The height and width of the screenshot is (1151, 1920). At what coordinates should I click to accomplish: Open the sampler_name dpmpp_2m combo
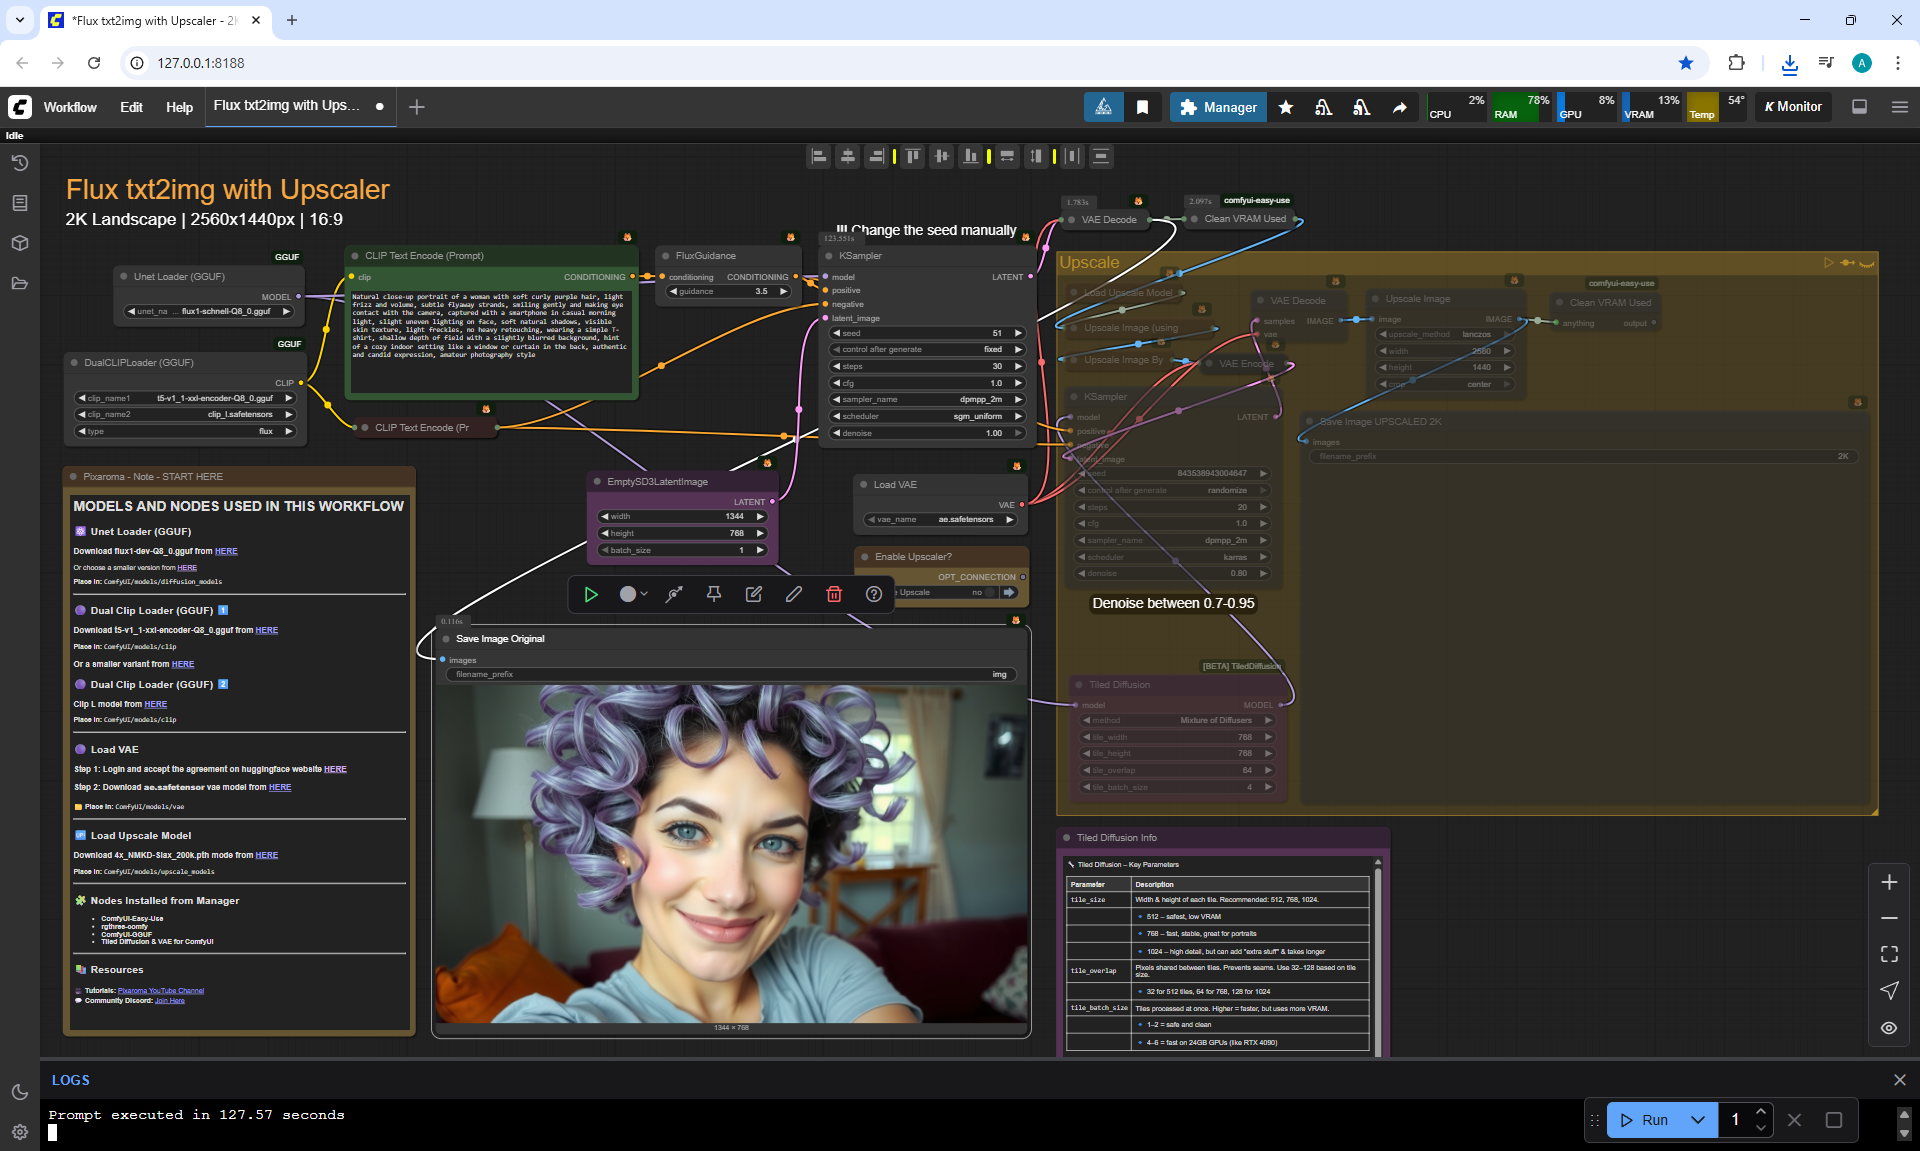pos(928,399)
